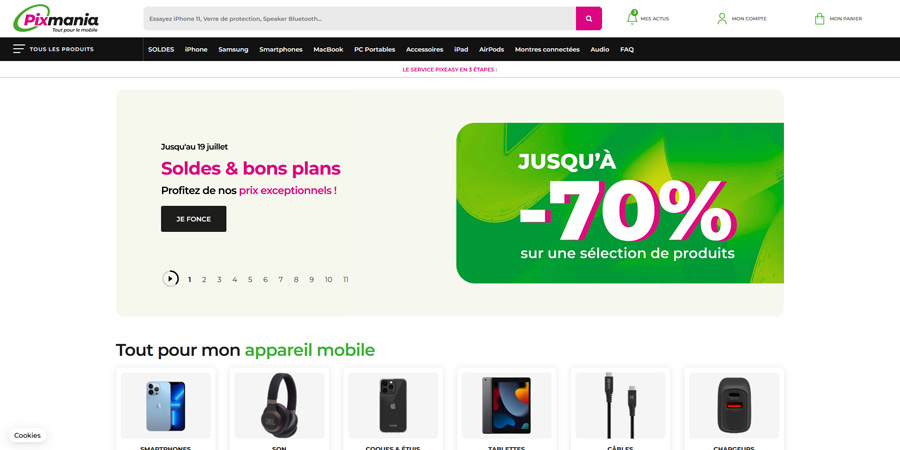Open the headphones Son category thumbnail

[x=279, y=405]
